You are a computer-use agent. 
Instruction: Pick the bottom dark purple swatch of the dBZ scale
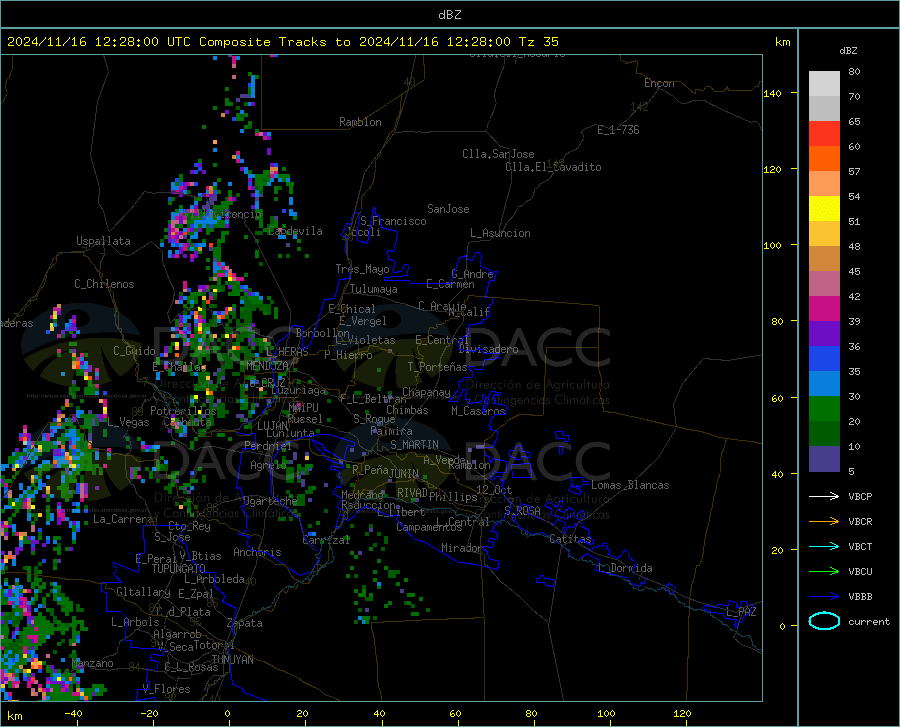824,459
